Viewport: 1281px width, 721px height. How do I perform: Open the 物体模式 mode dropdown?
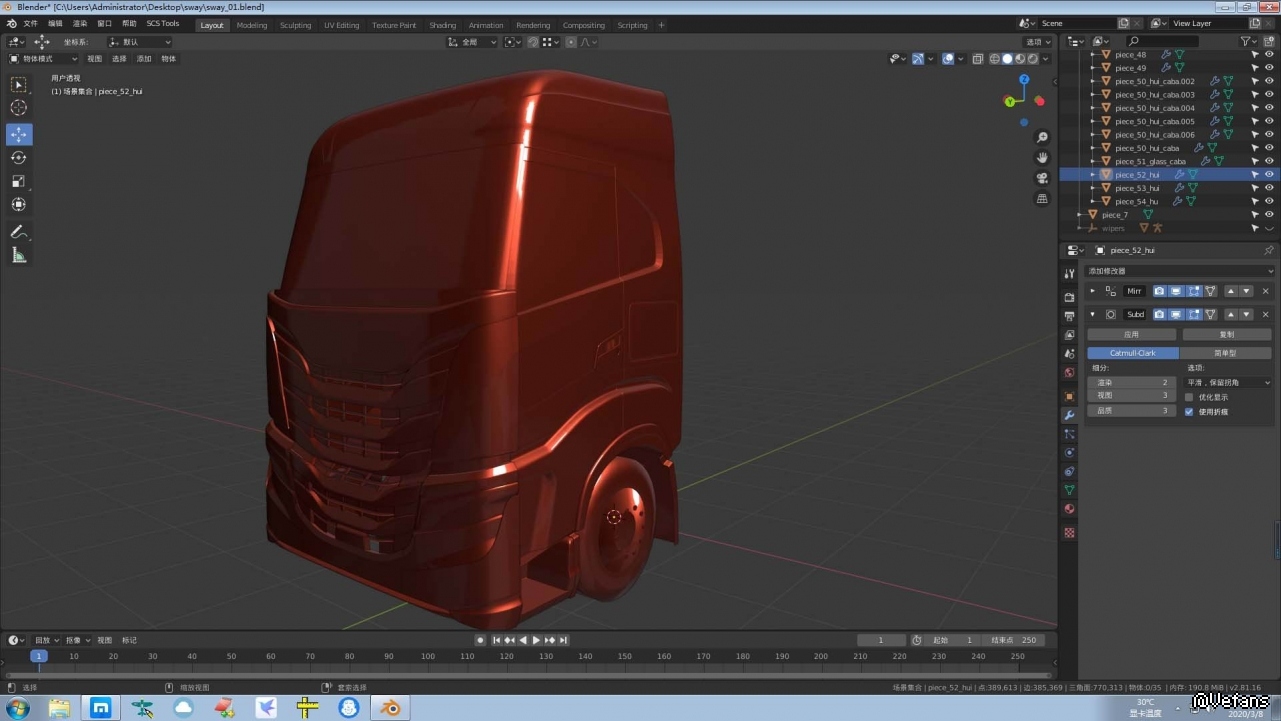44,59
